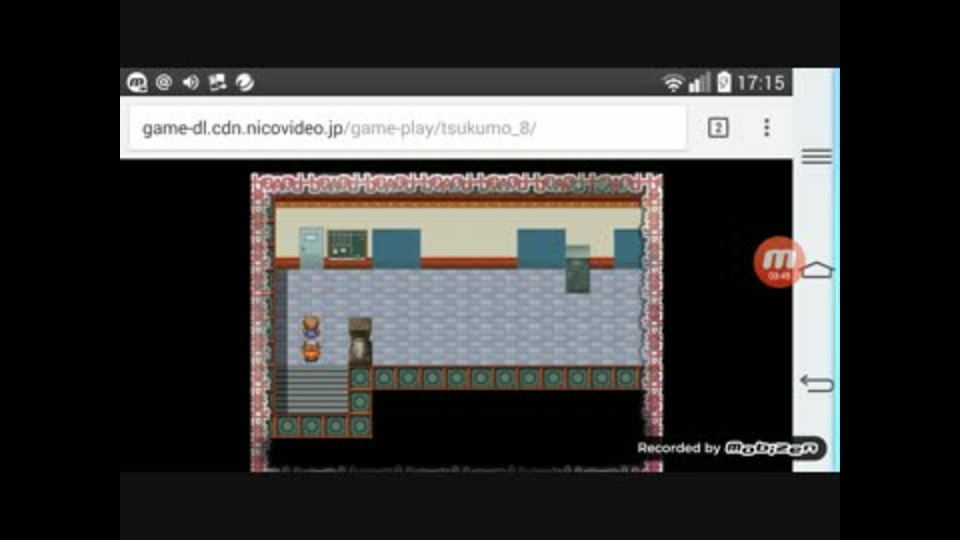Click the green bulletin board on the wall

(x=347, y=244)
